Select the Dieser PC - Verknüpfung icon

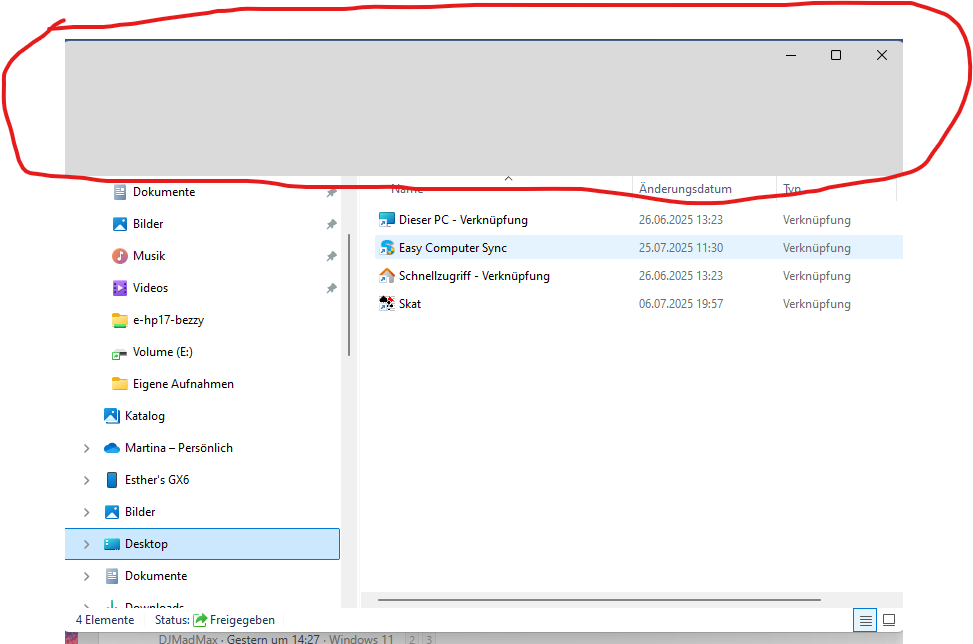click(x=387, y=219)
